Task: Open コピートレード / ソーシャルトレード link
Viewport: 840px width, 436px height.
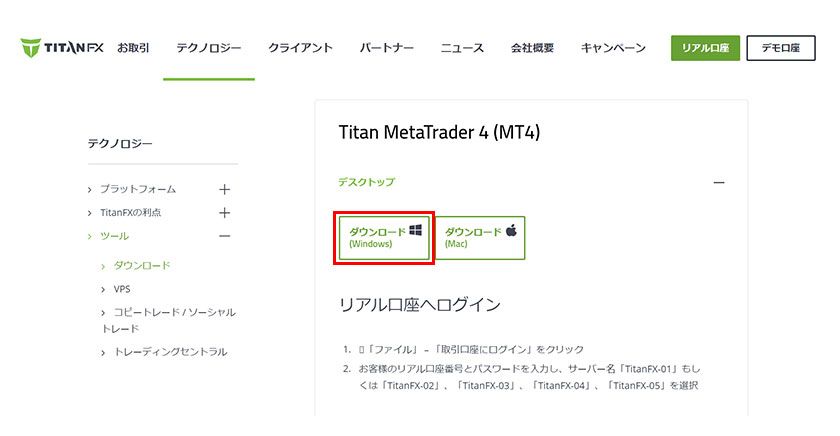Action: tap(174, 313)
